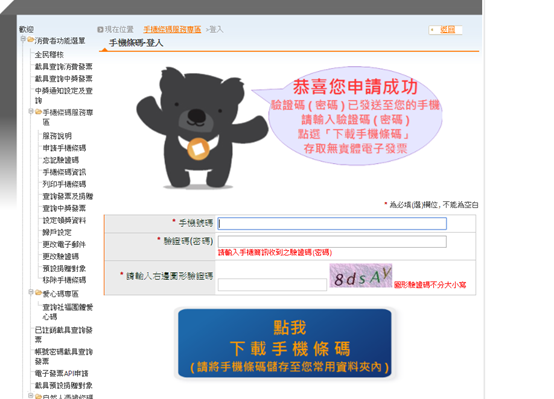Viewport: 554px width, 399px height.
Task: Select 更改驗證碼 in the sidebar tree
Action: [61, 257]
